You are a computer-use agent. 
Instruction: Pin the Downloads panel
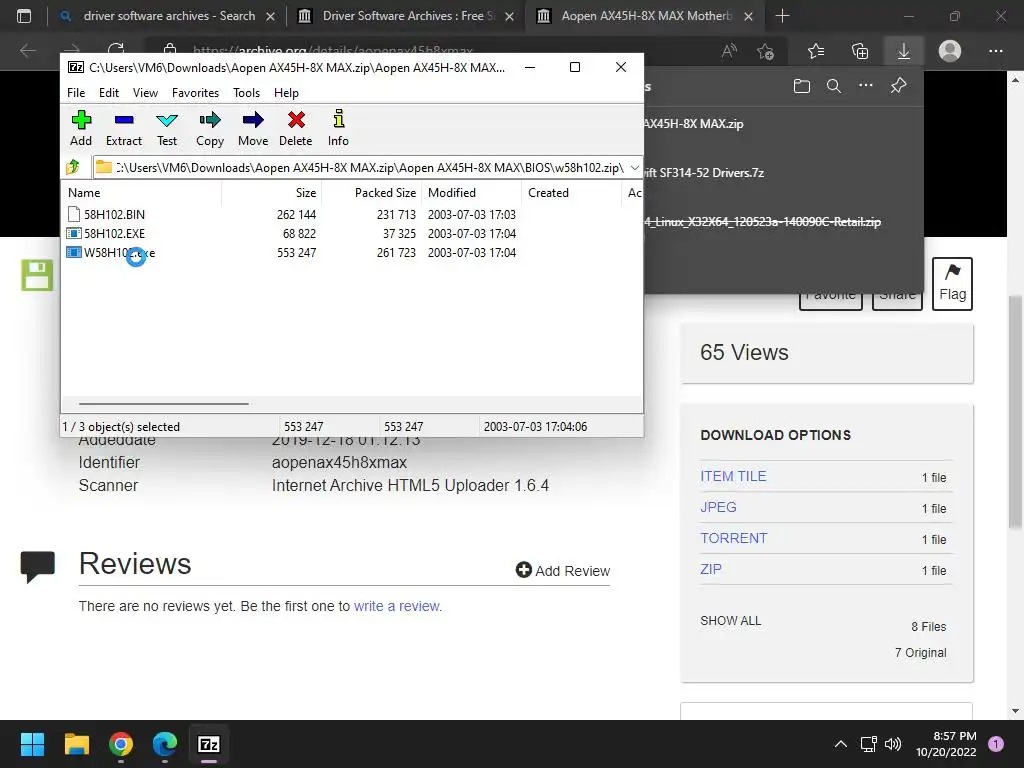(x=899, y=86)
